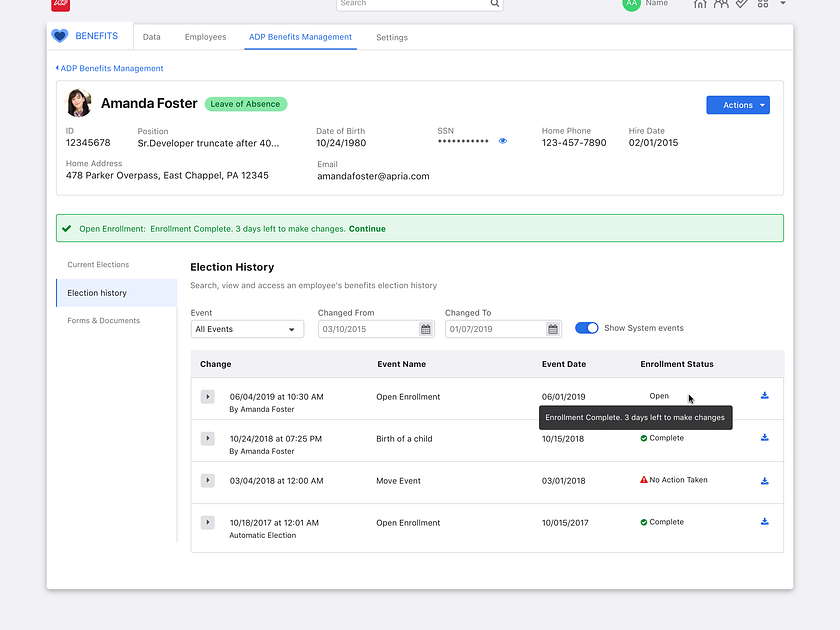Download the Birth of a child record
Viewport: 840px width, 630px height.
764,437
